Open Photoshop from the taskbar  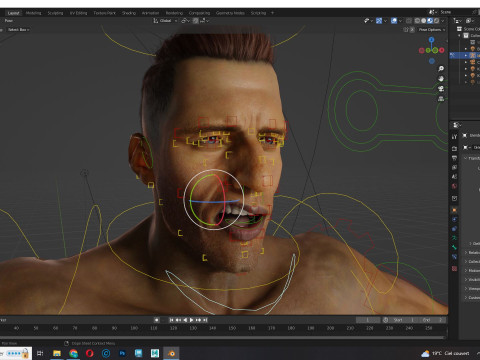[122, 353]
